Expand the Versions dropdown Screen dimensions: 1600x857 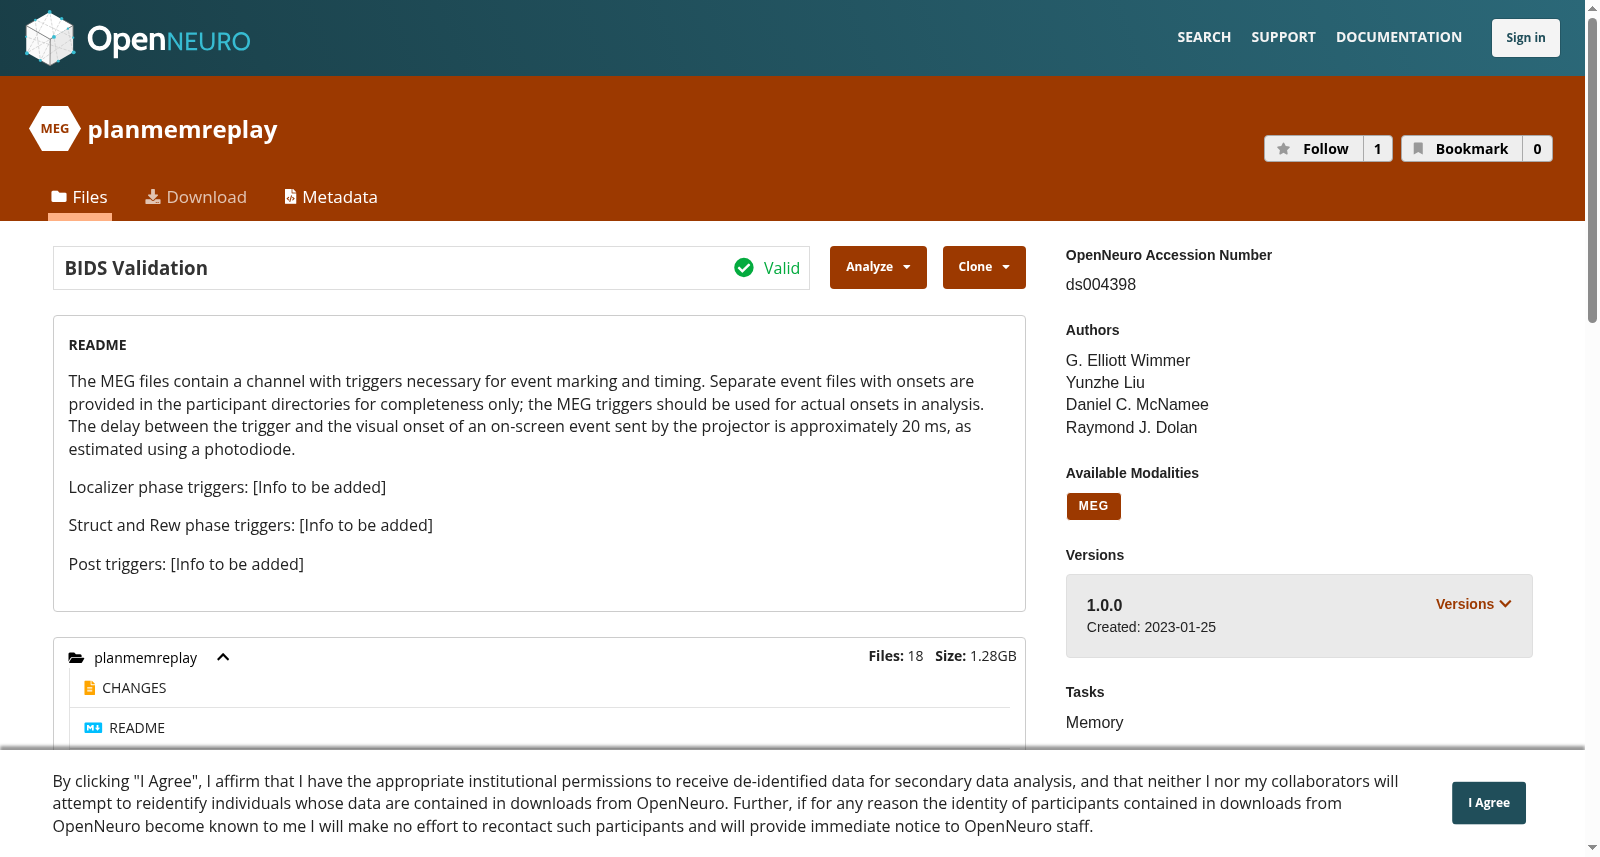coord(1474,604)
